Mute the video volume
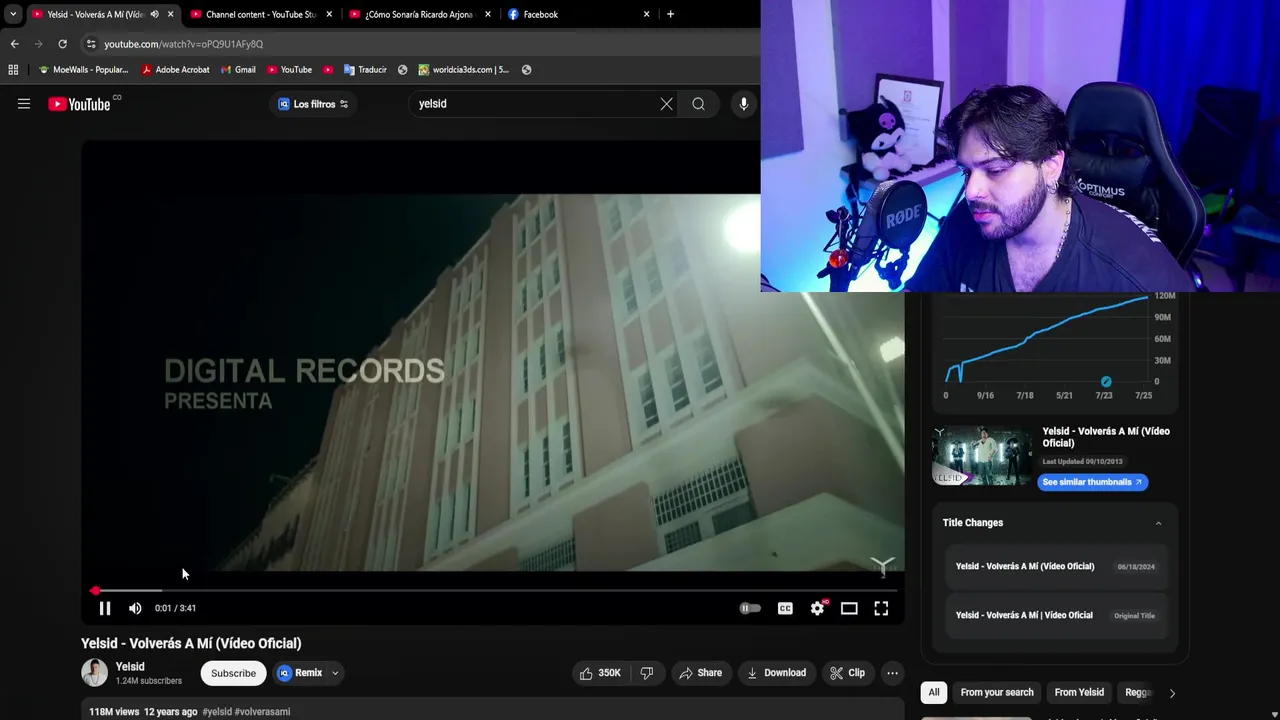 click(135, 608)
